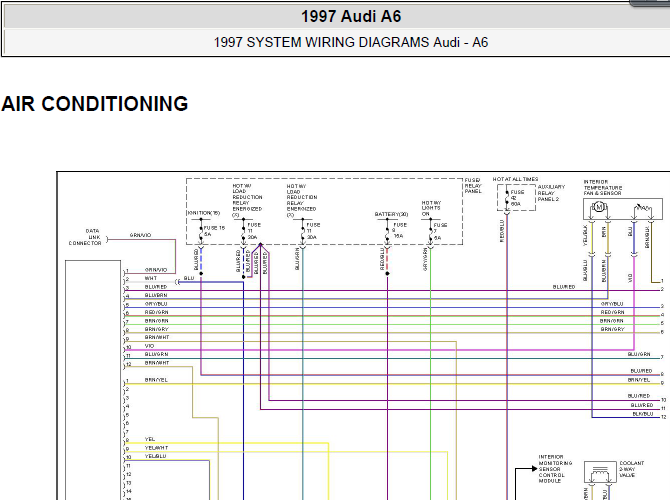Select the "VIO" label at pin 10
Viewport: 670px width, 500px height.
point(149,346)
